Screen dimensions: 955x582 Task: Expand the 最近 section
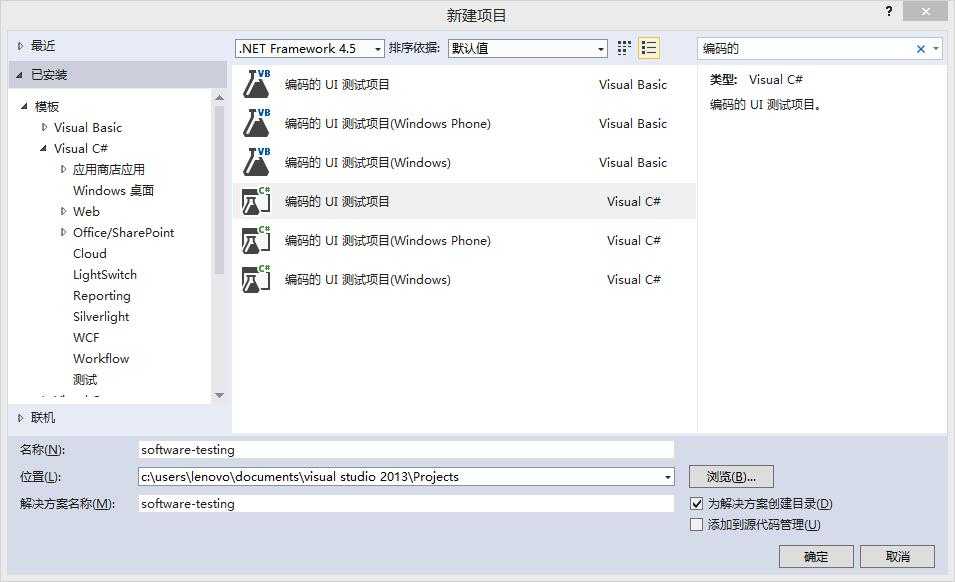click(20, 46)
